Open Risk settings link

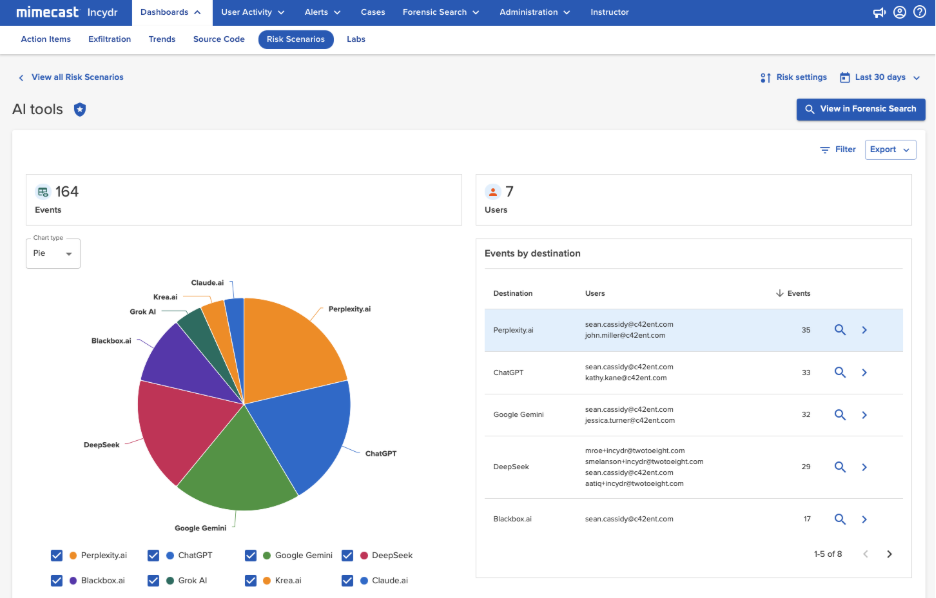[801, 77]
